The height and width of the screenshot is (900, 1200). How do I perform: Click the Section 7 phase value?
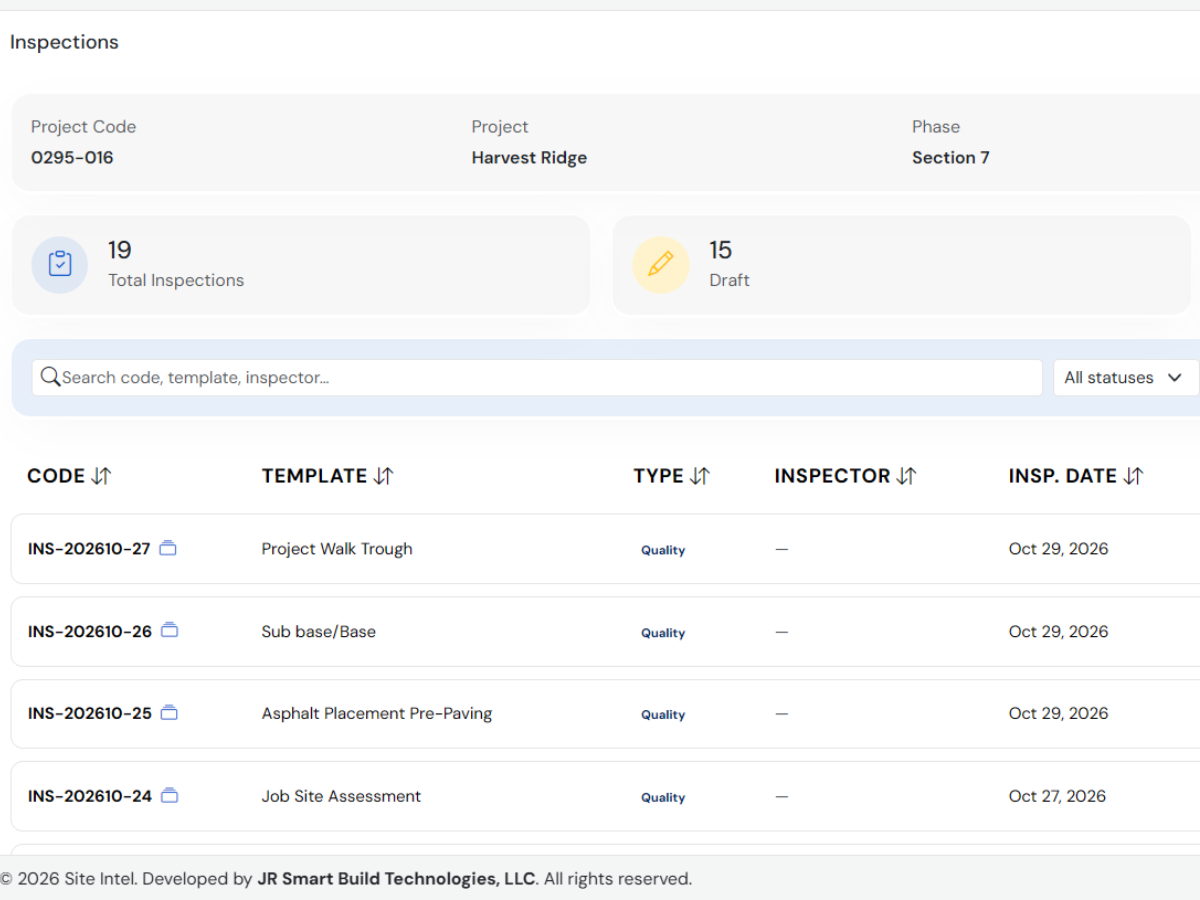click(951, 158)
